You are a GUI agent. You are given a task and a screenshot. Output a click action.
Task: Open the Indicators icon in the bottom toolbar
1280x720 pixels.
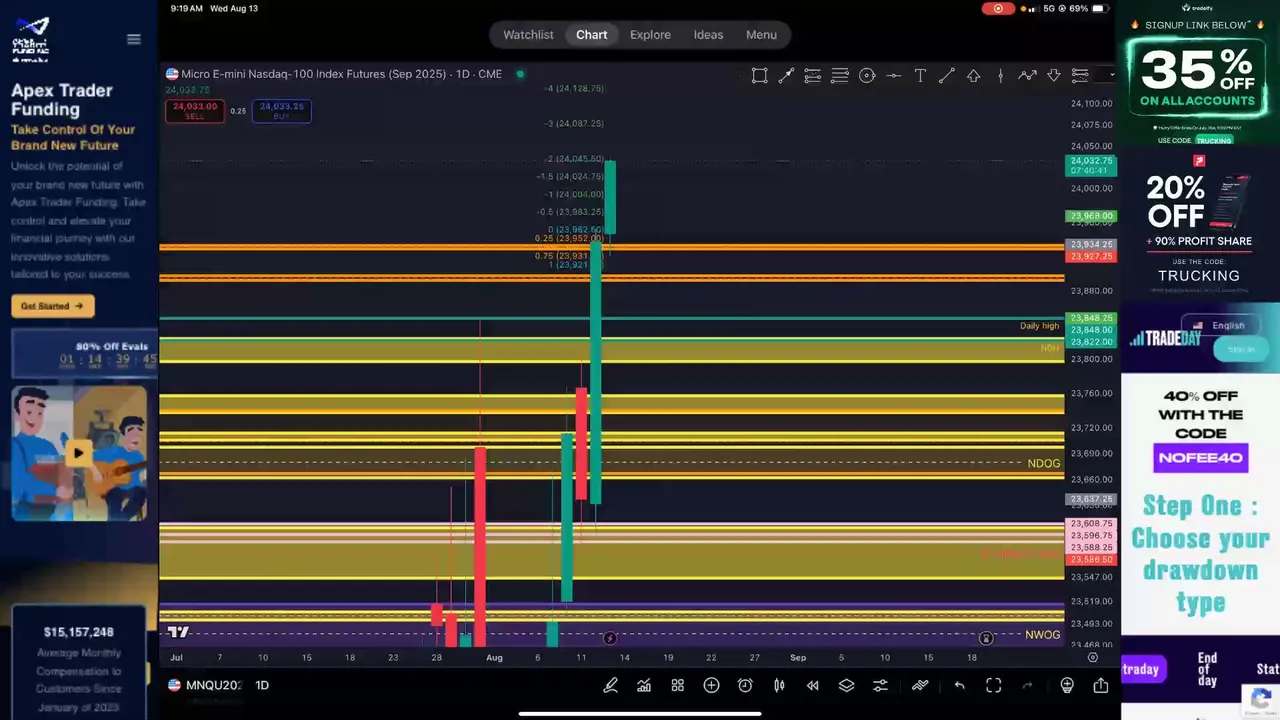click(x=644, y=685)
